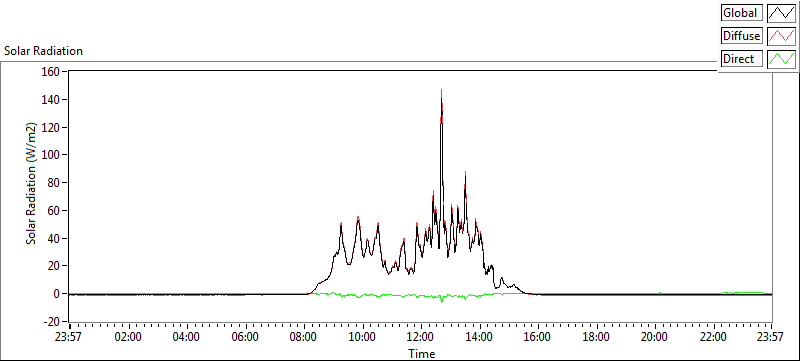Viewport: 800px width, 361px height.
Task: Click the 16:00 time tick label
Action: coord(538,337)
